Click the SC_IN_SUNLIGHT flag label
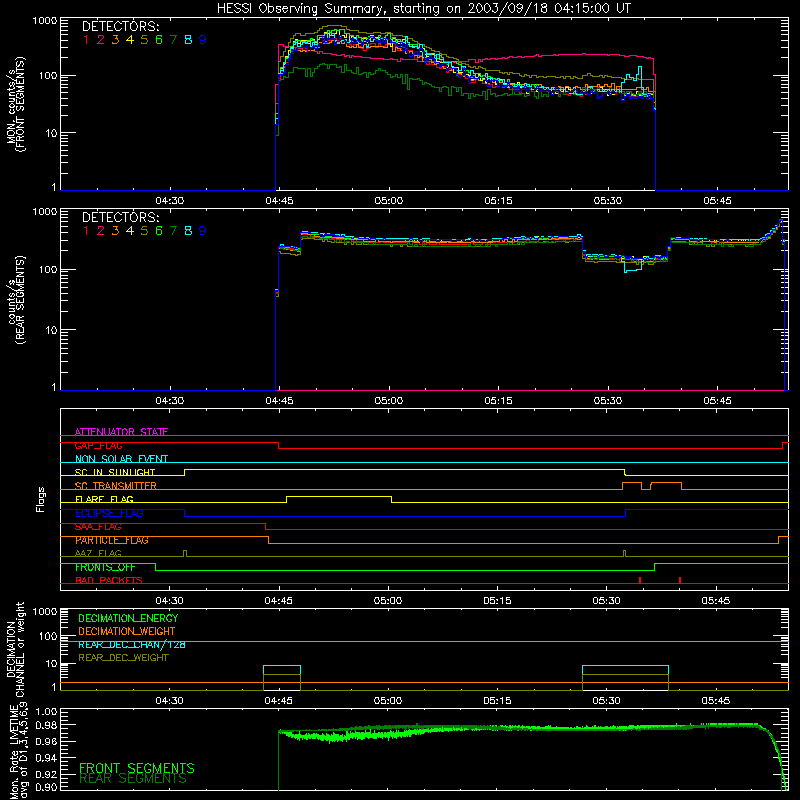Screen dimensions: 800x800 [115, 472]
